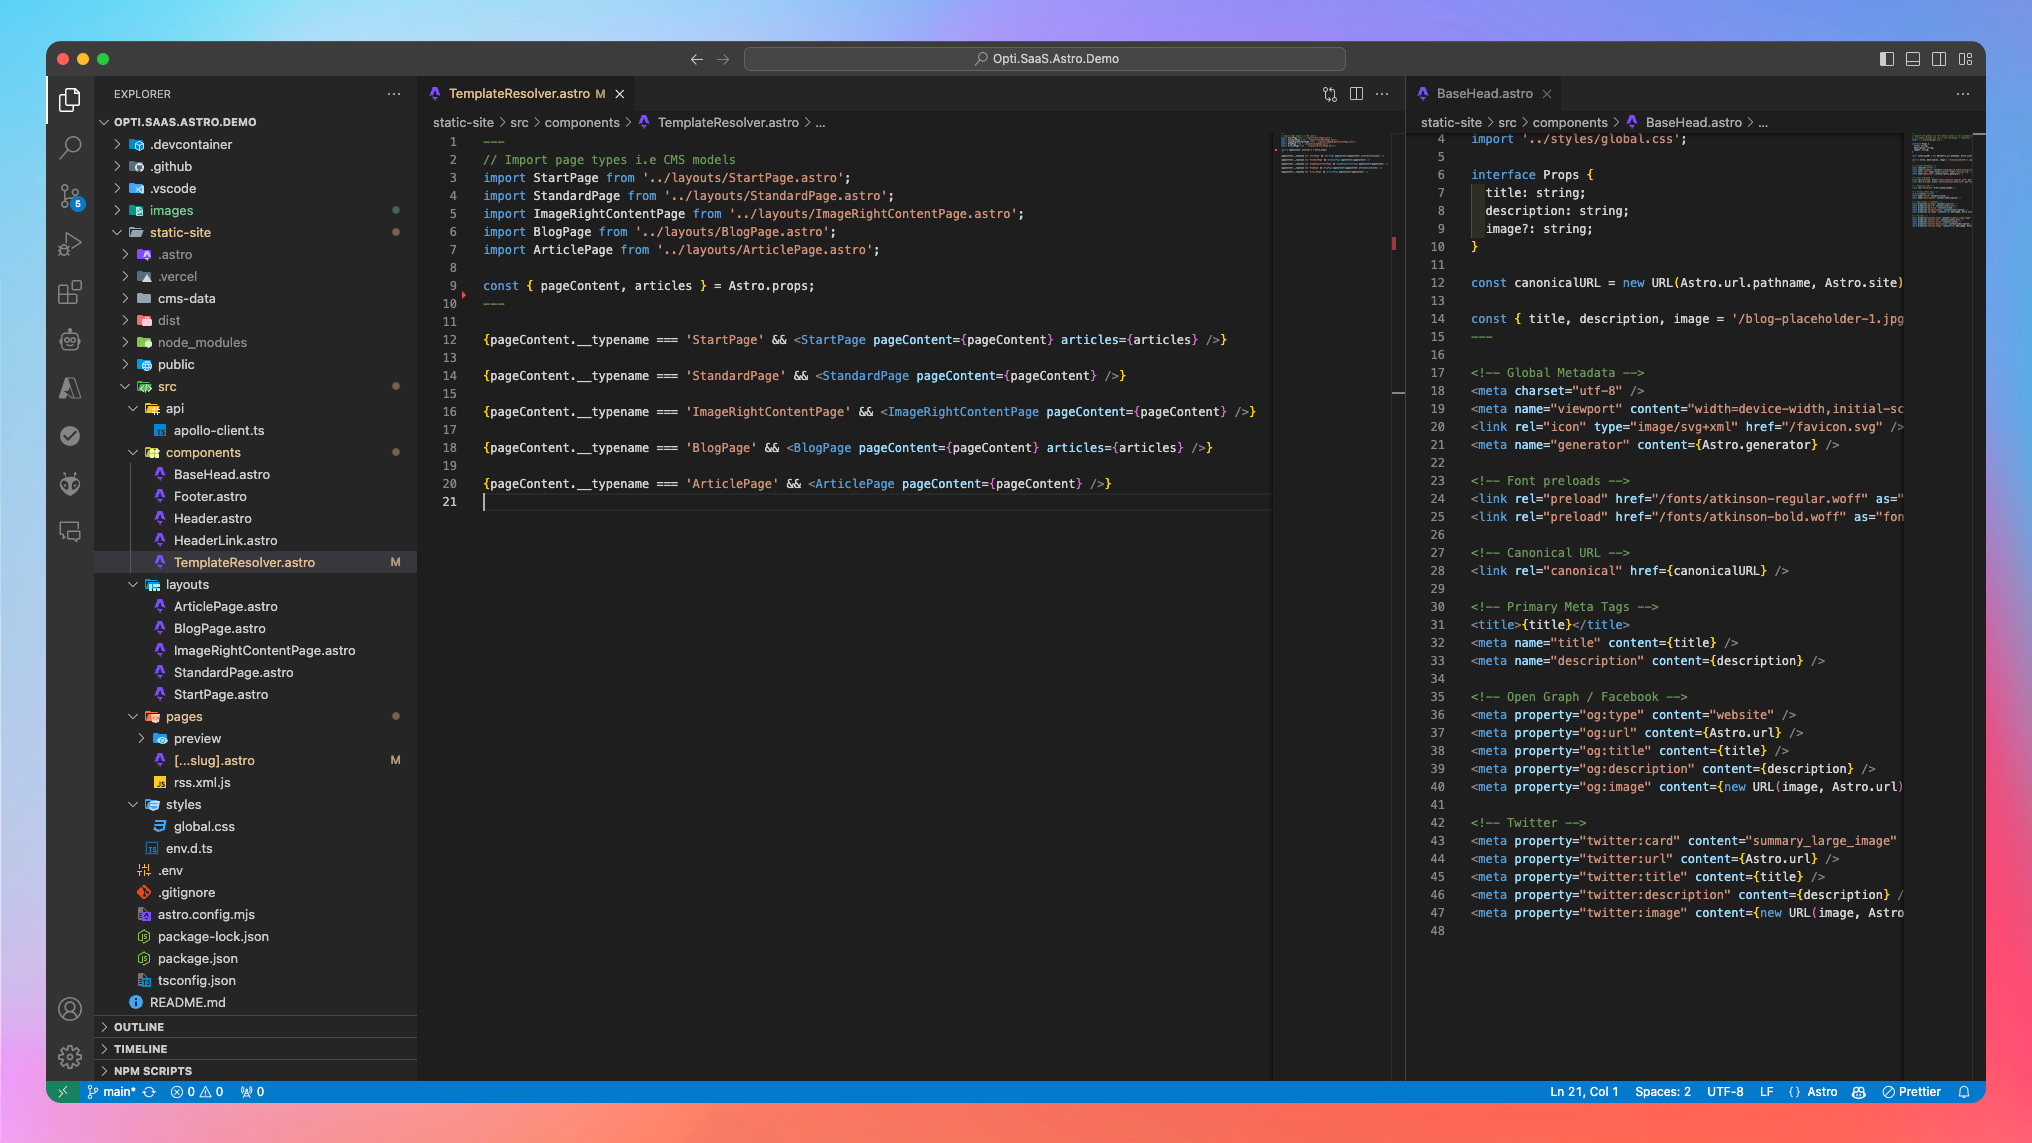
Task: Select the Extensions icon in activity bar
Action: tap(71, 293)
